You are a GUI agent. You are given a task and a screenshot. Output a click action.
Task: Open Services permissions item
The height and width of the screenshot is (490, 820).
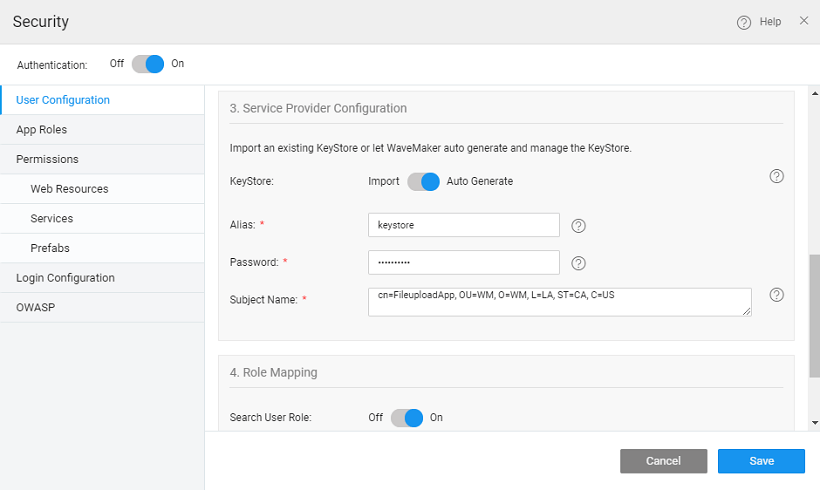(52, 219)
